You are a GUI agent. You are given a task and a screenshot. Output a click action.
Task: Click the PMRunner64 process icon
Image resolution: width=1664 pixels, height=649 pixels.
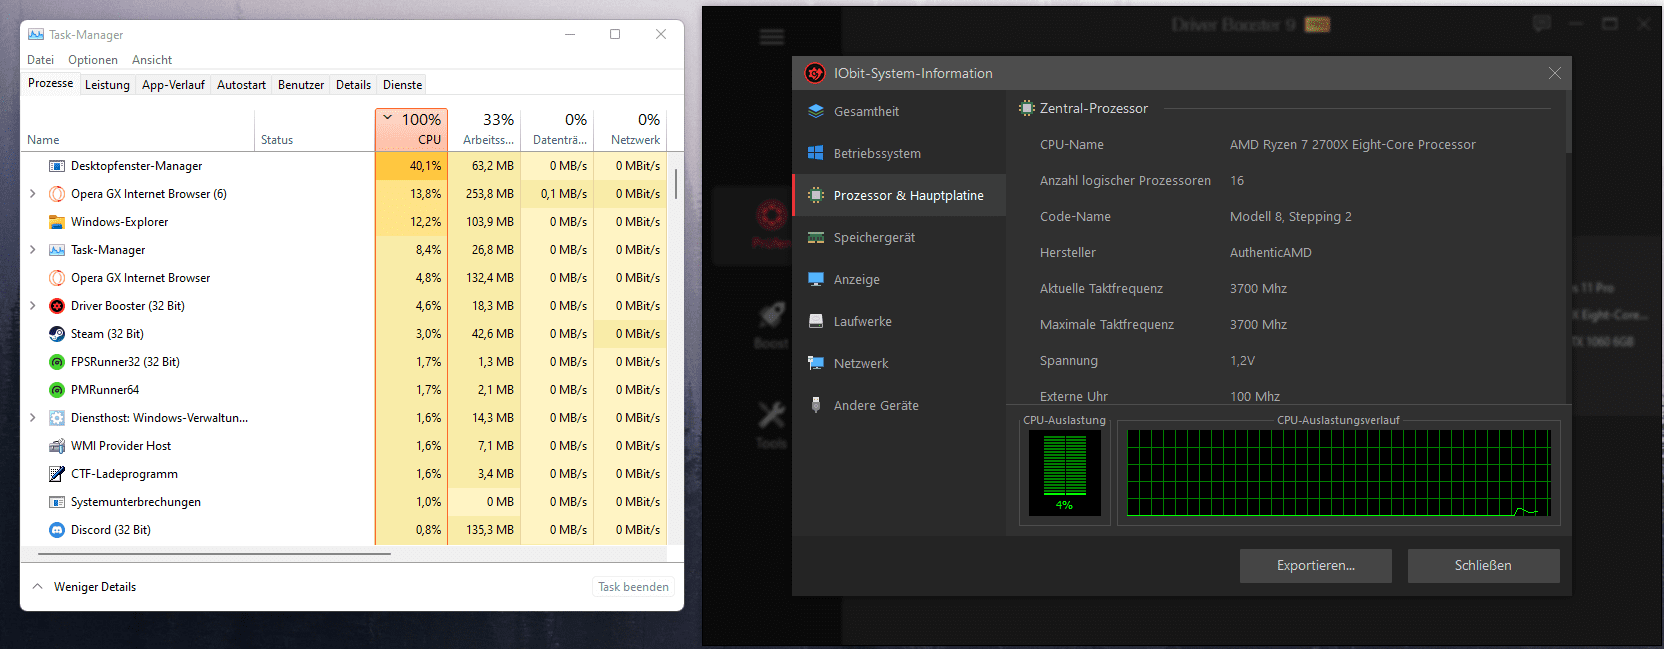click(57, 390)
